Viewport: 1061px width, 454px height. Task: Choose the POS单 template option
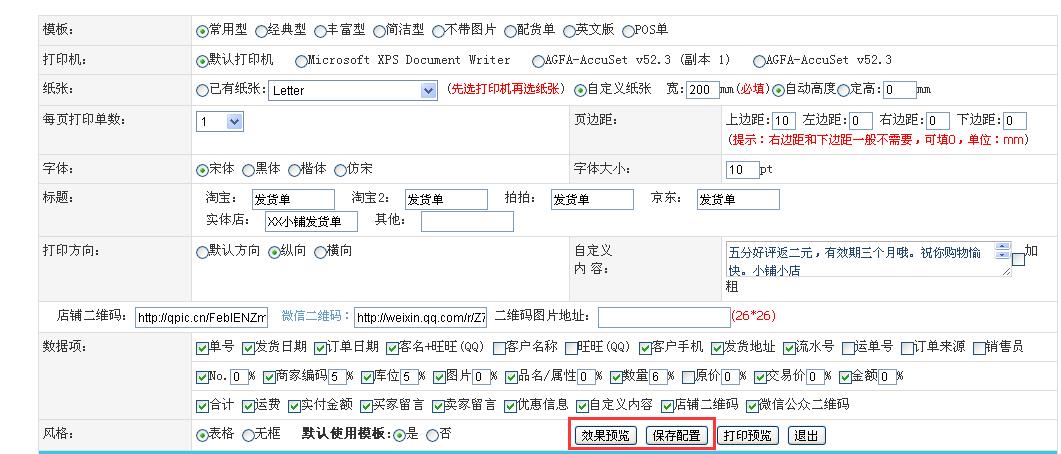(628, 31)
